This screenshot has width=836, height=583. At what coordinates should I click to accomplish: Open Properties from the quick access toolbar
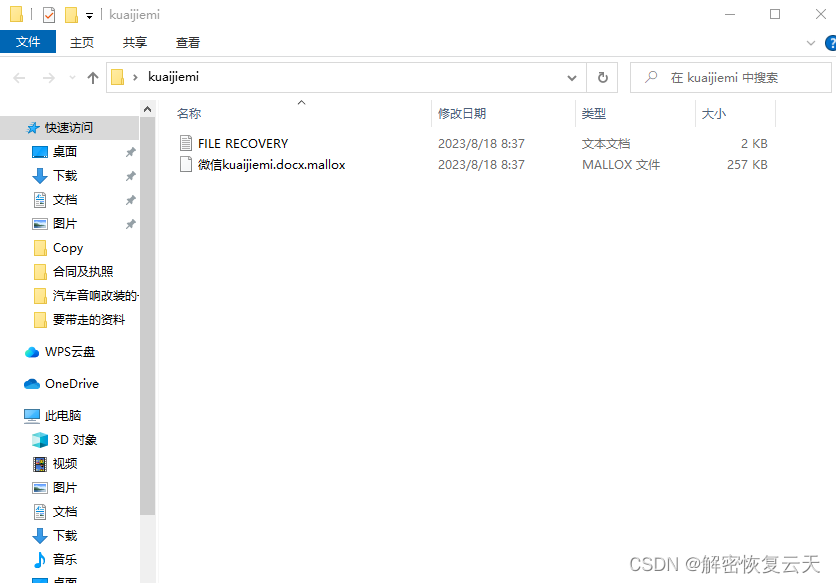[x=47, y=14]
